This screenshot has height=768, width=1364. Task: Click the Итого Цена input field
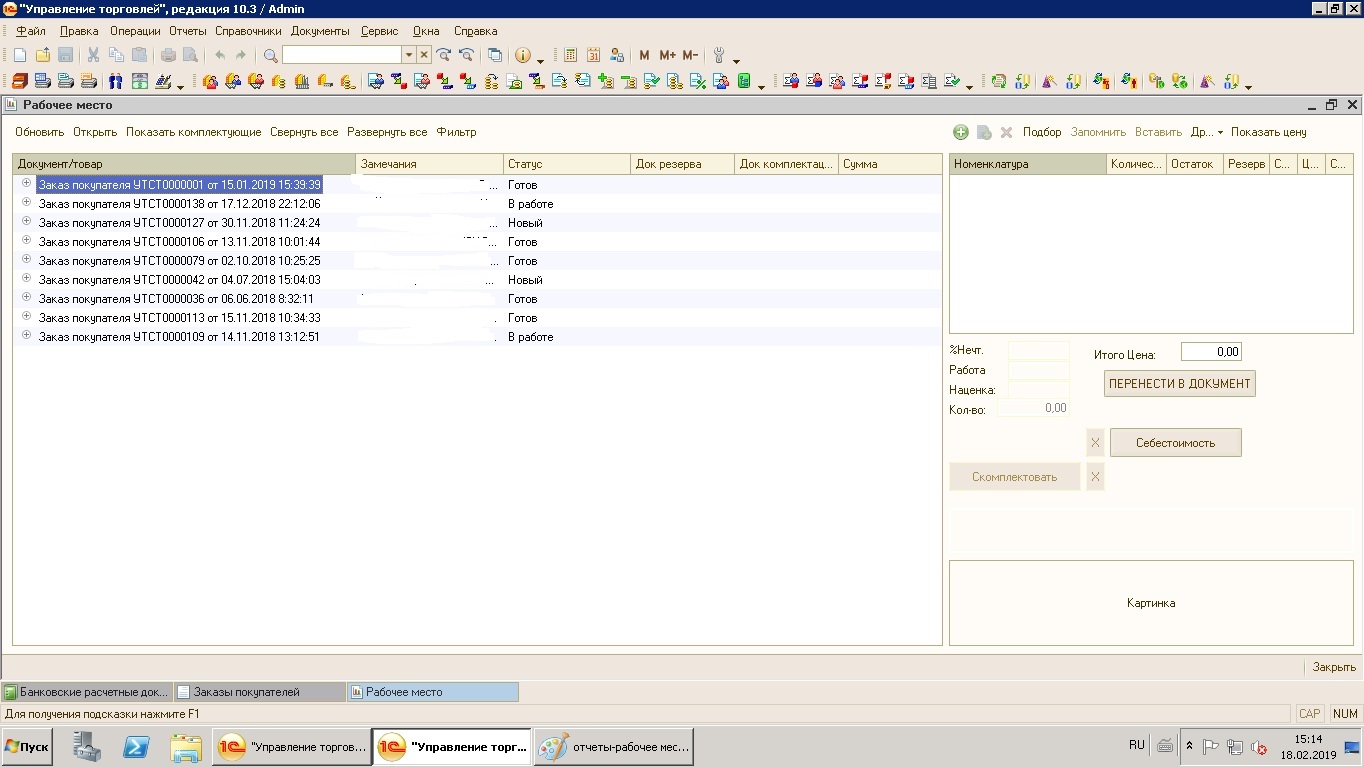tap(1211, 352)
